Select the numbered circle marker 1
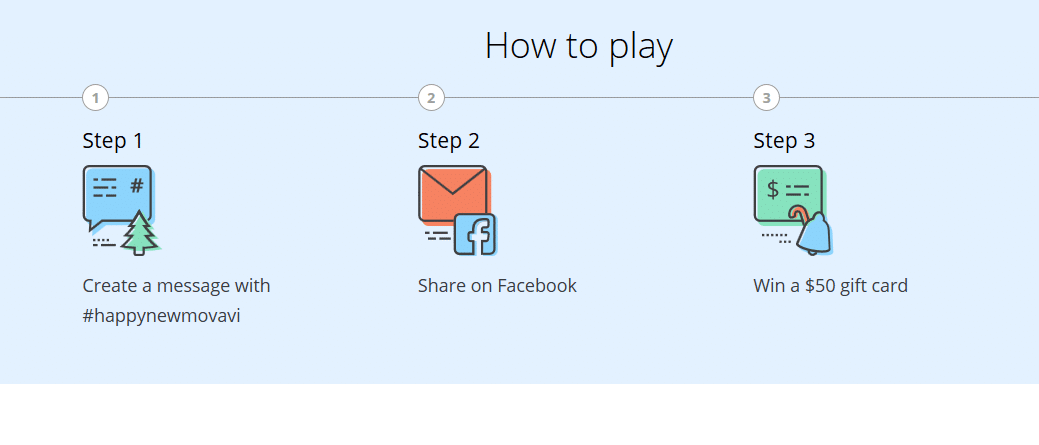1039x445 pixels. [x=95, y=98]
